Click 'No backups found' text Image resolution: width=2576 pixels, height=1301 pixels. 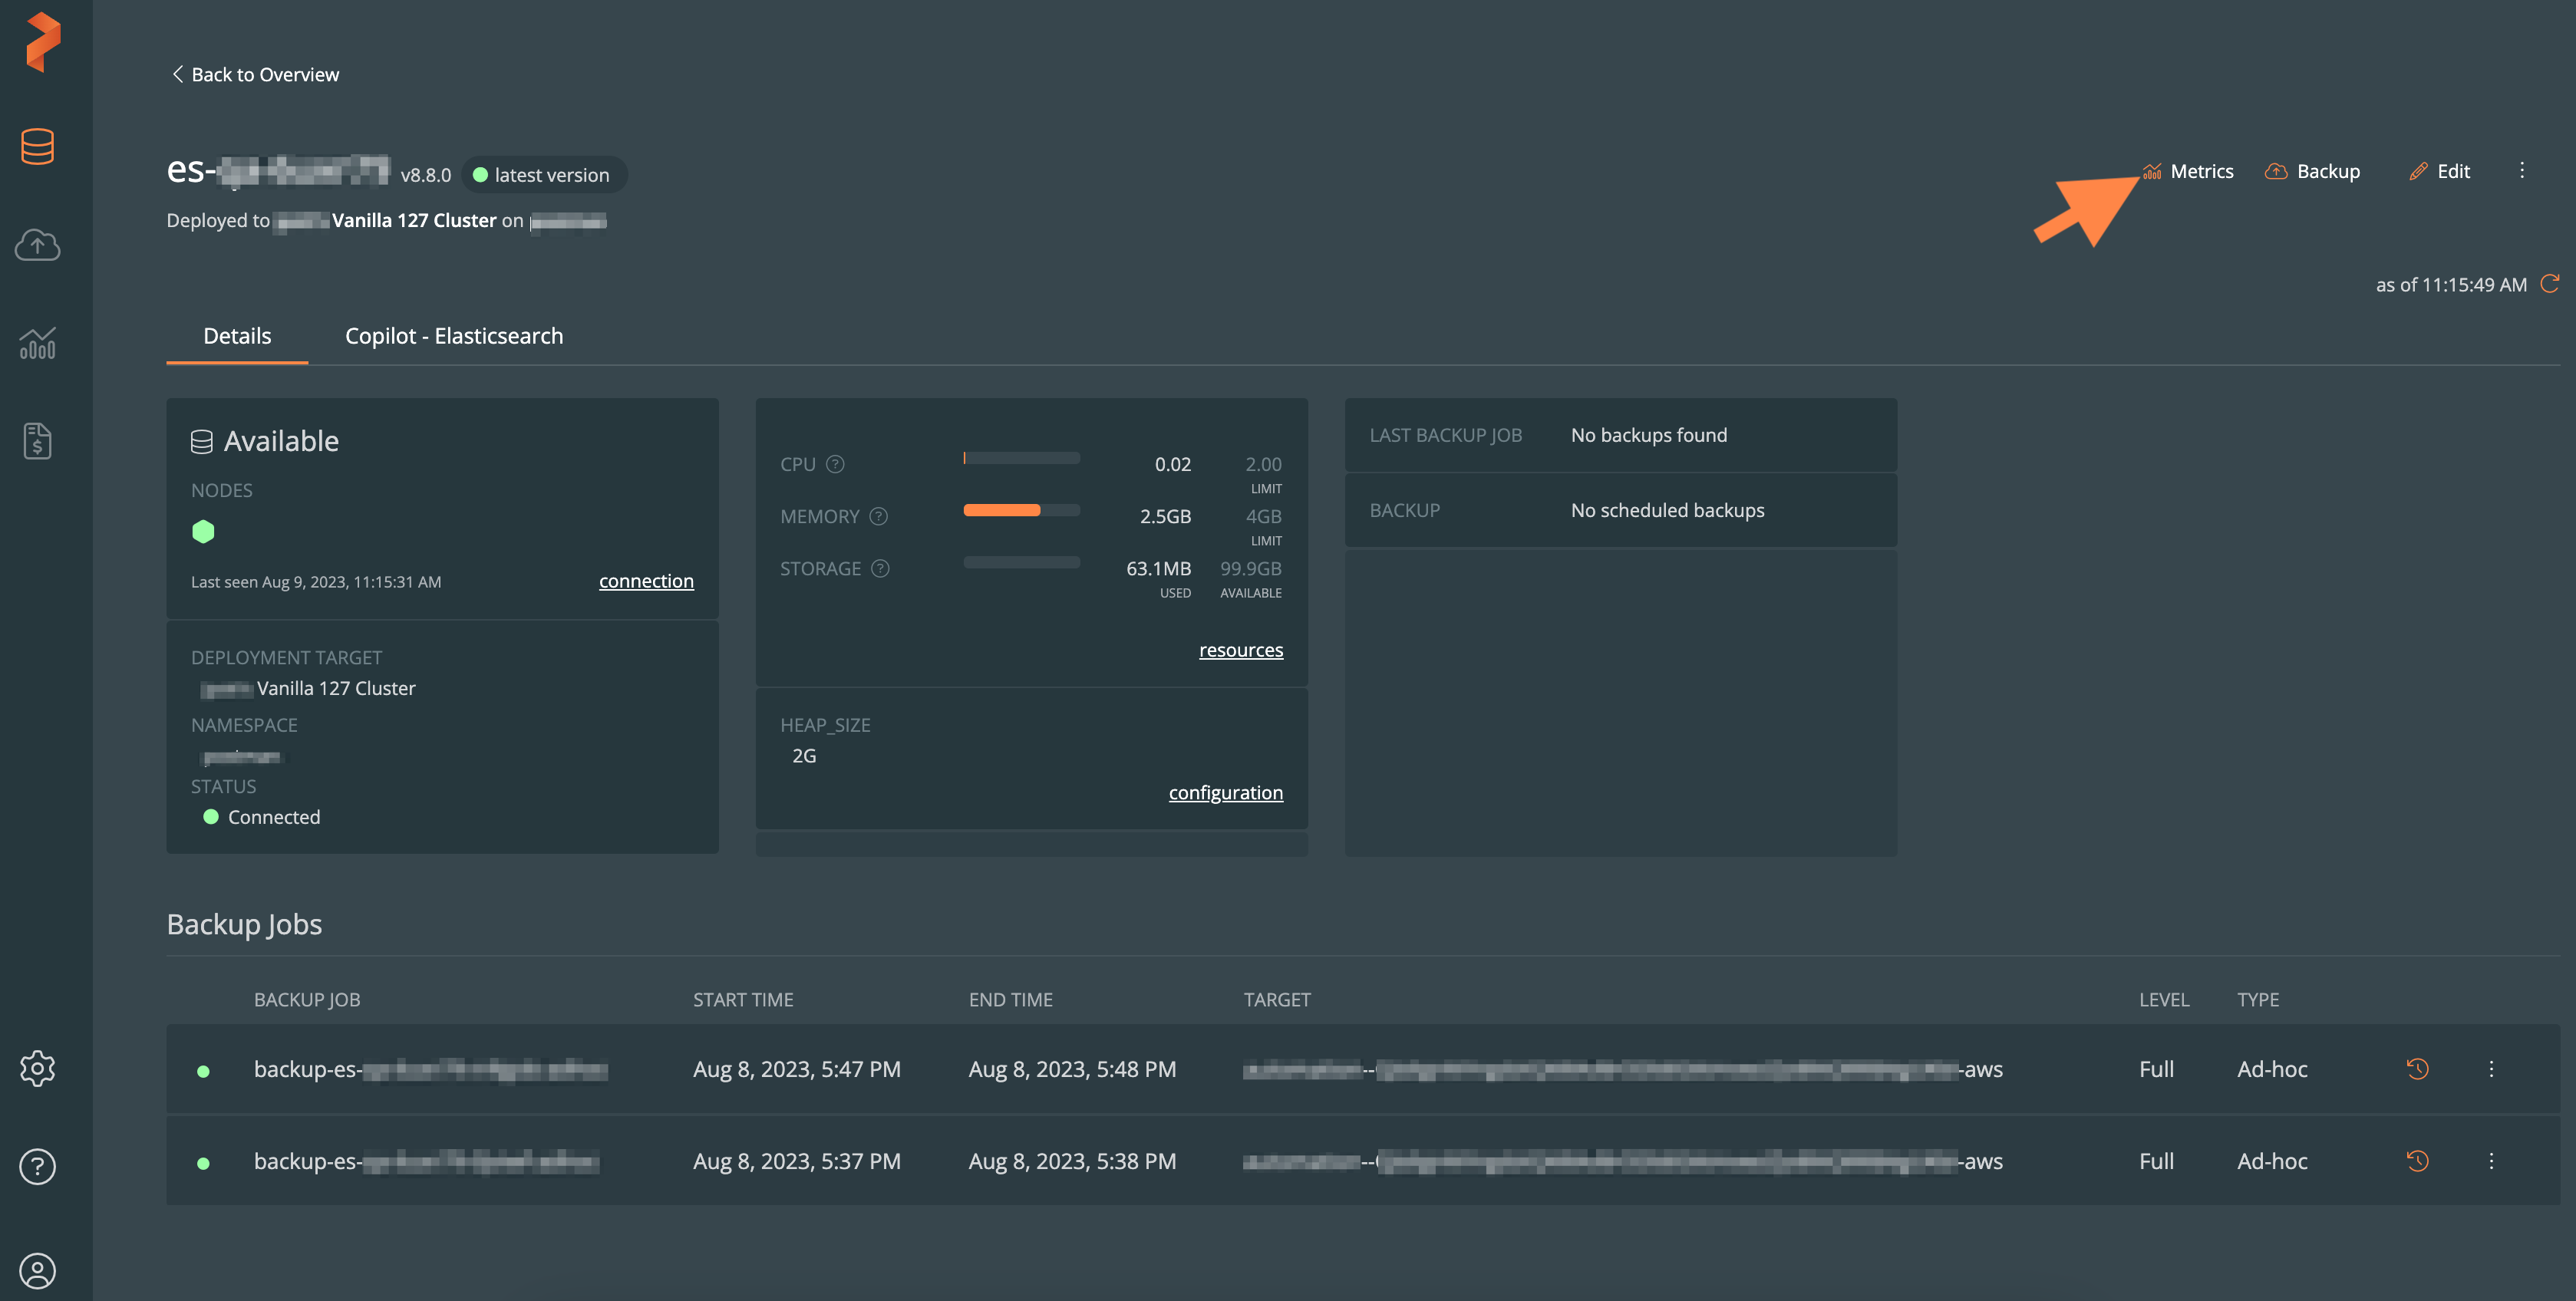1649,435
